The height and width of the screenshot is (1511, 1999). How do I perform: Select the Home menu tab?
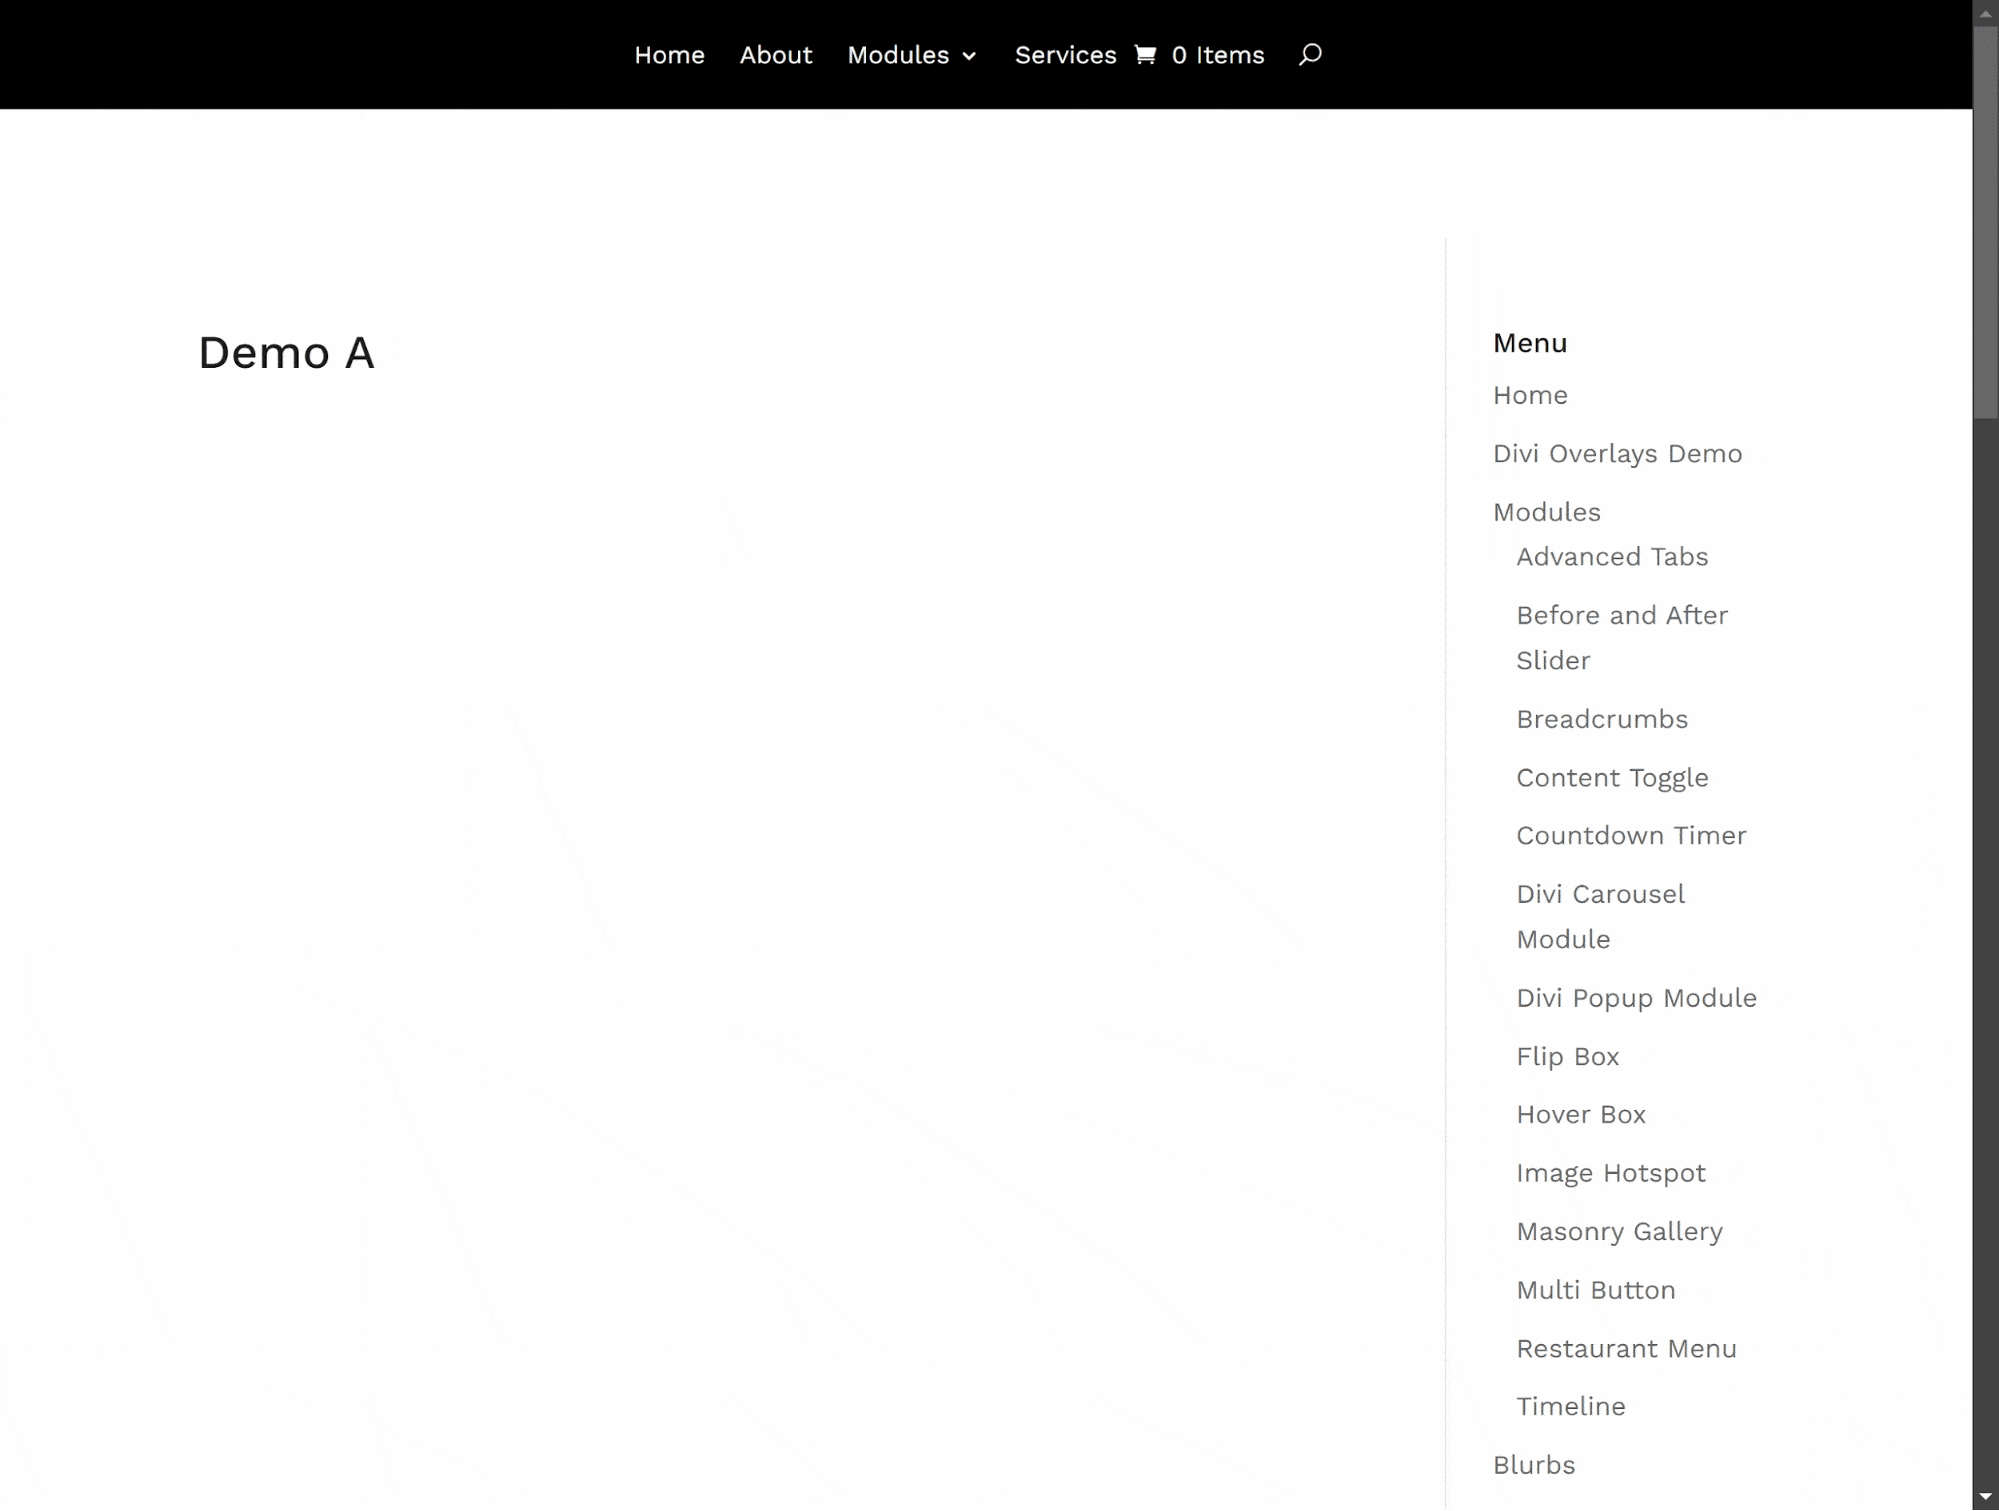pyautogui.click(x=668, y=56)
